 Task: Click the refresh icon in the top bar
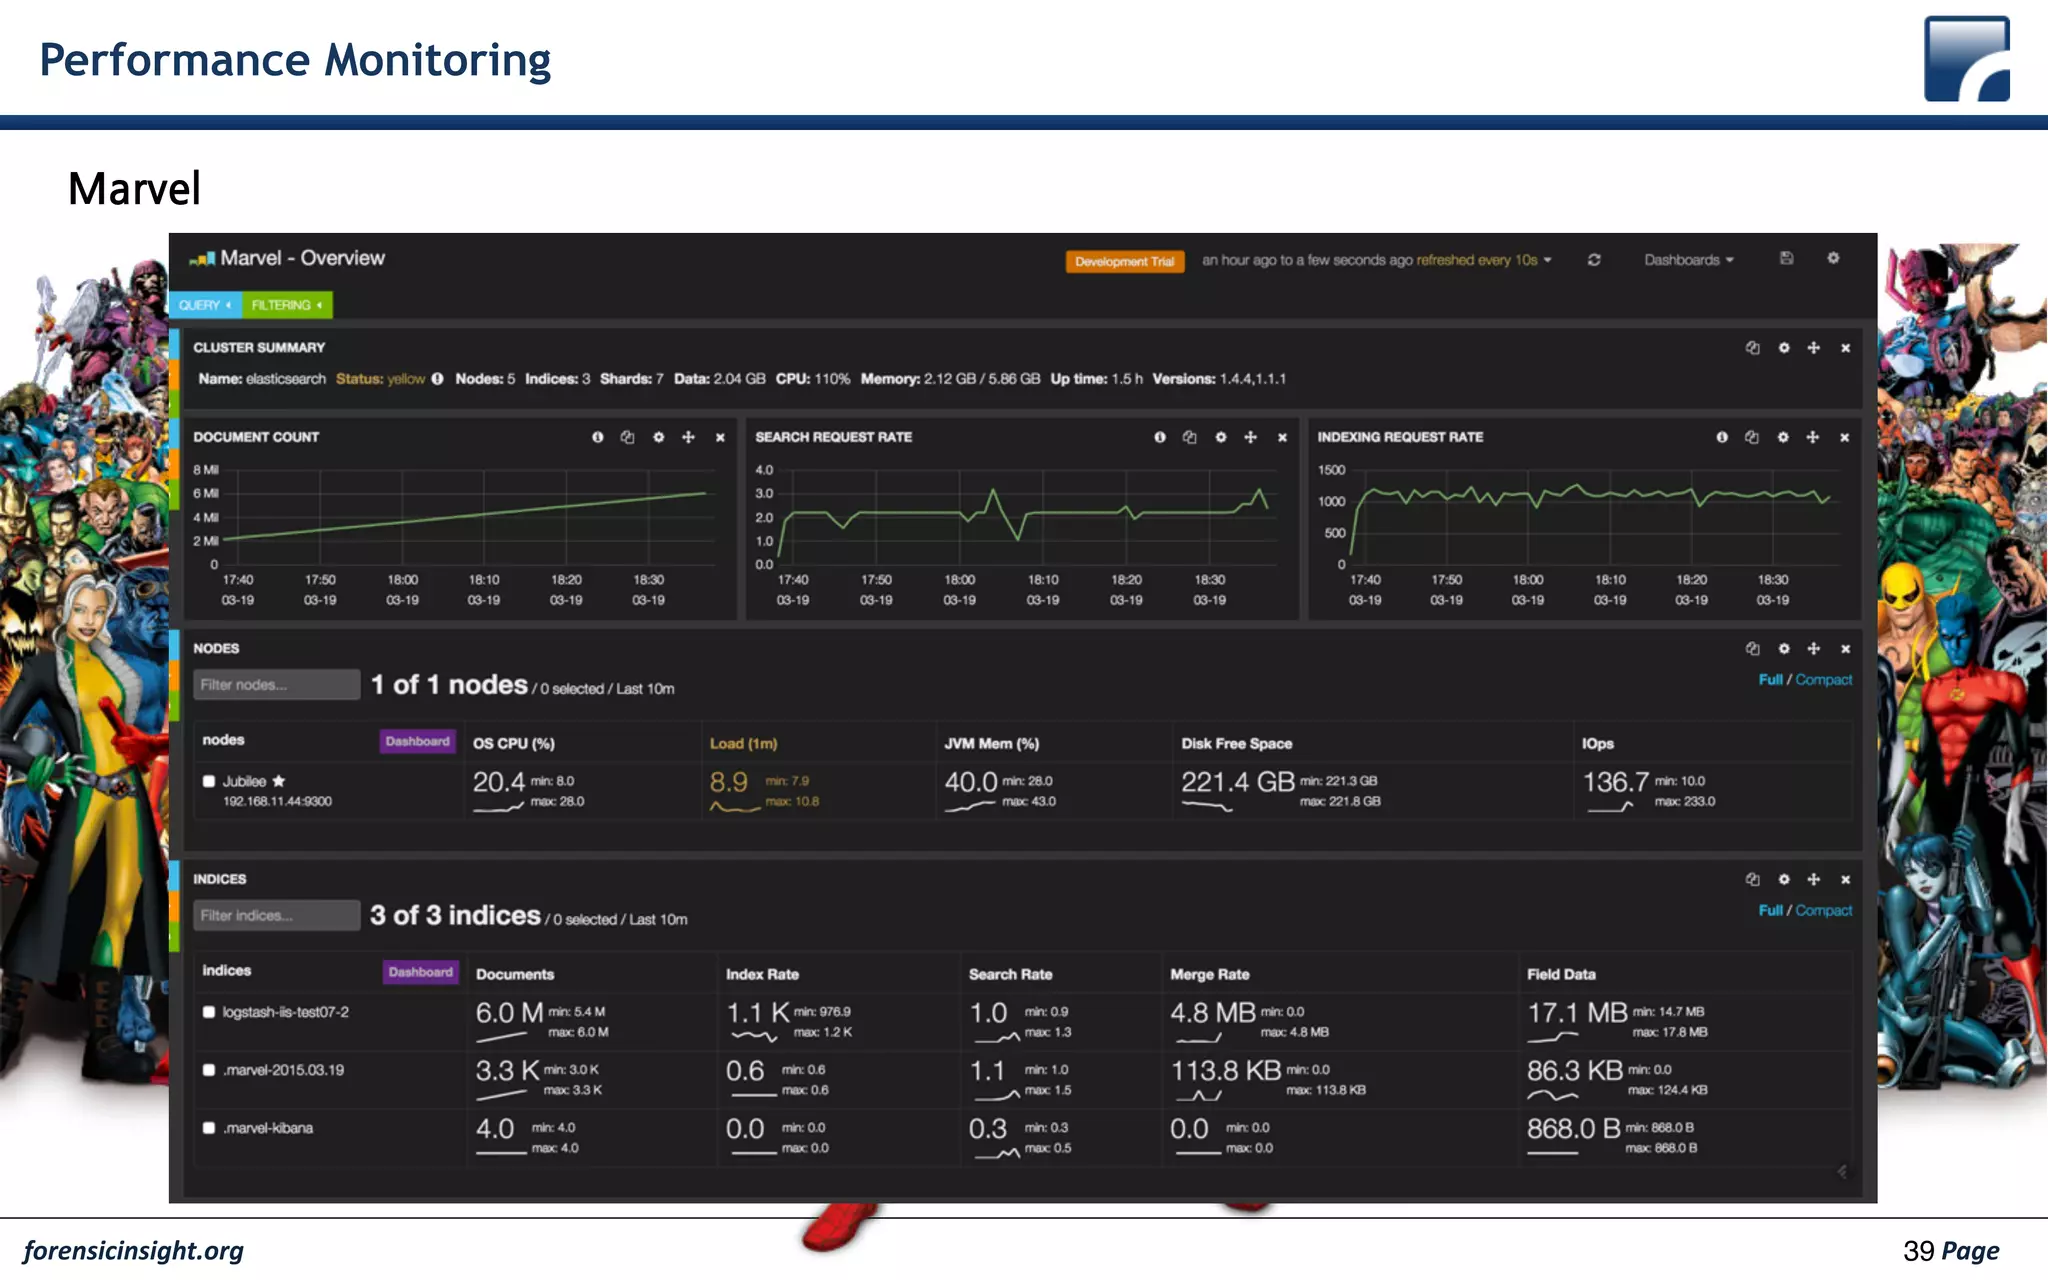tap(1594, 260)
